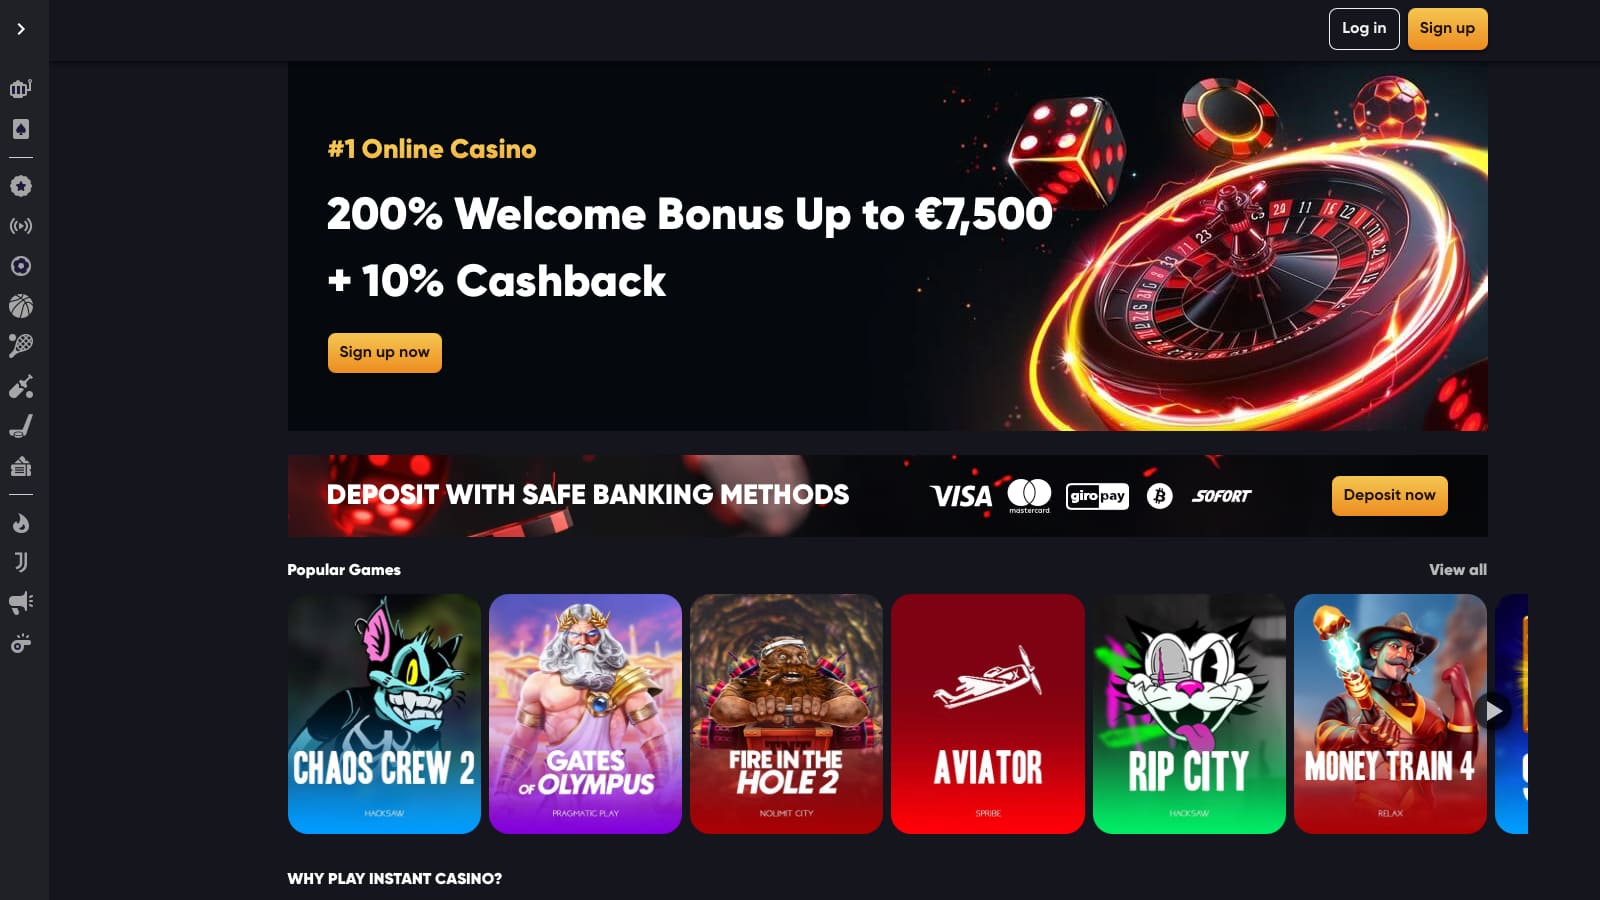The image size is (1600, 900).
Task: Open the Aviator game thumbnail
Action: coord(988,714)
